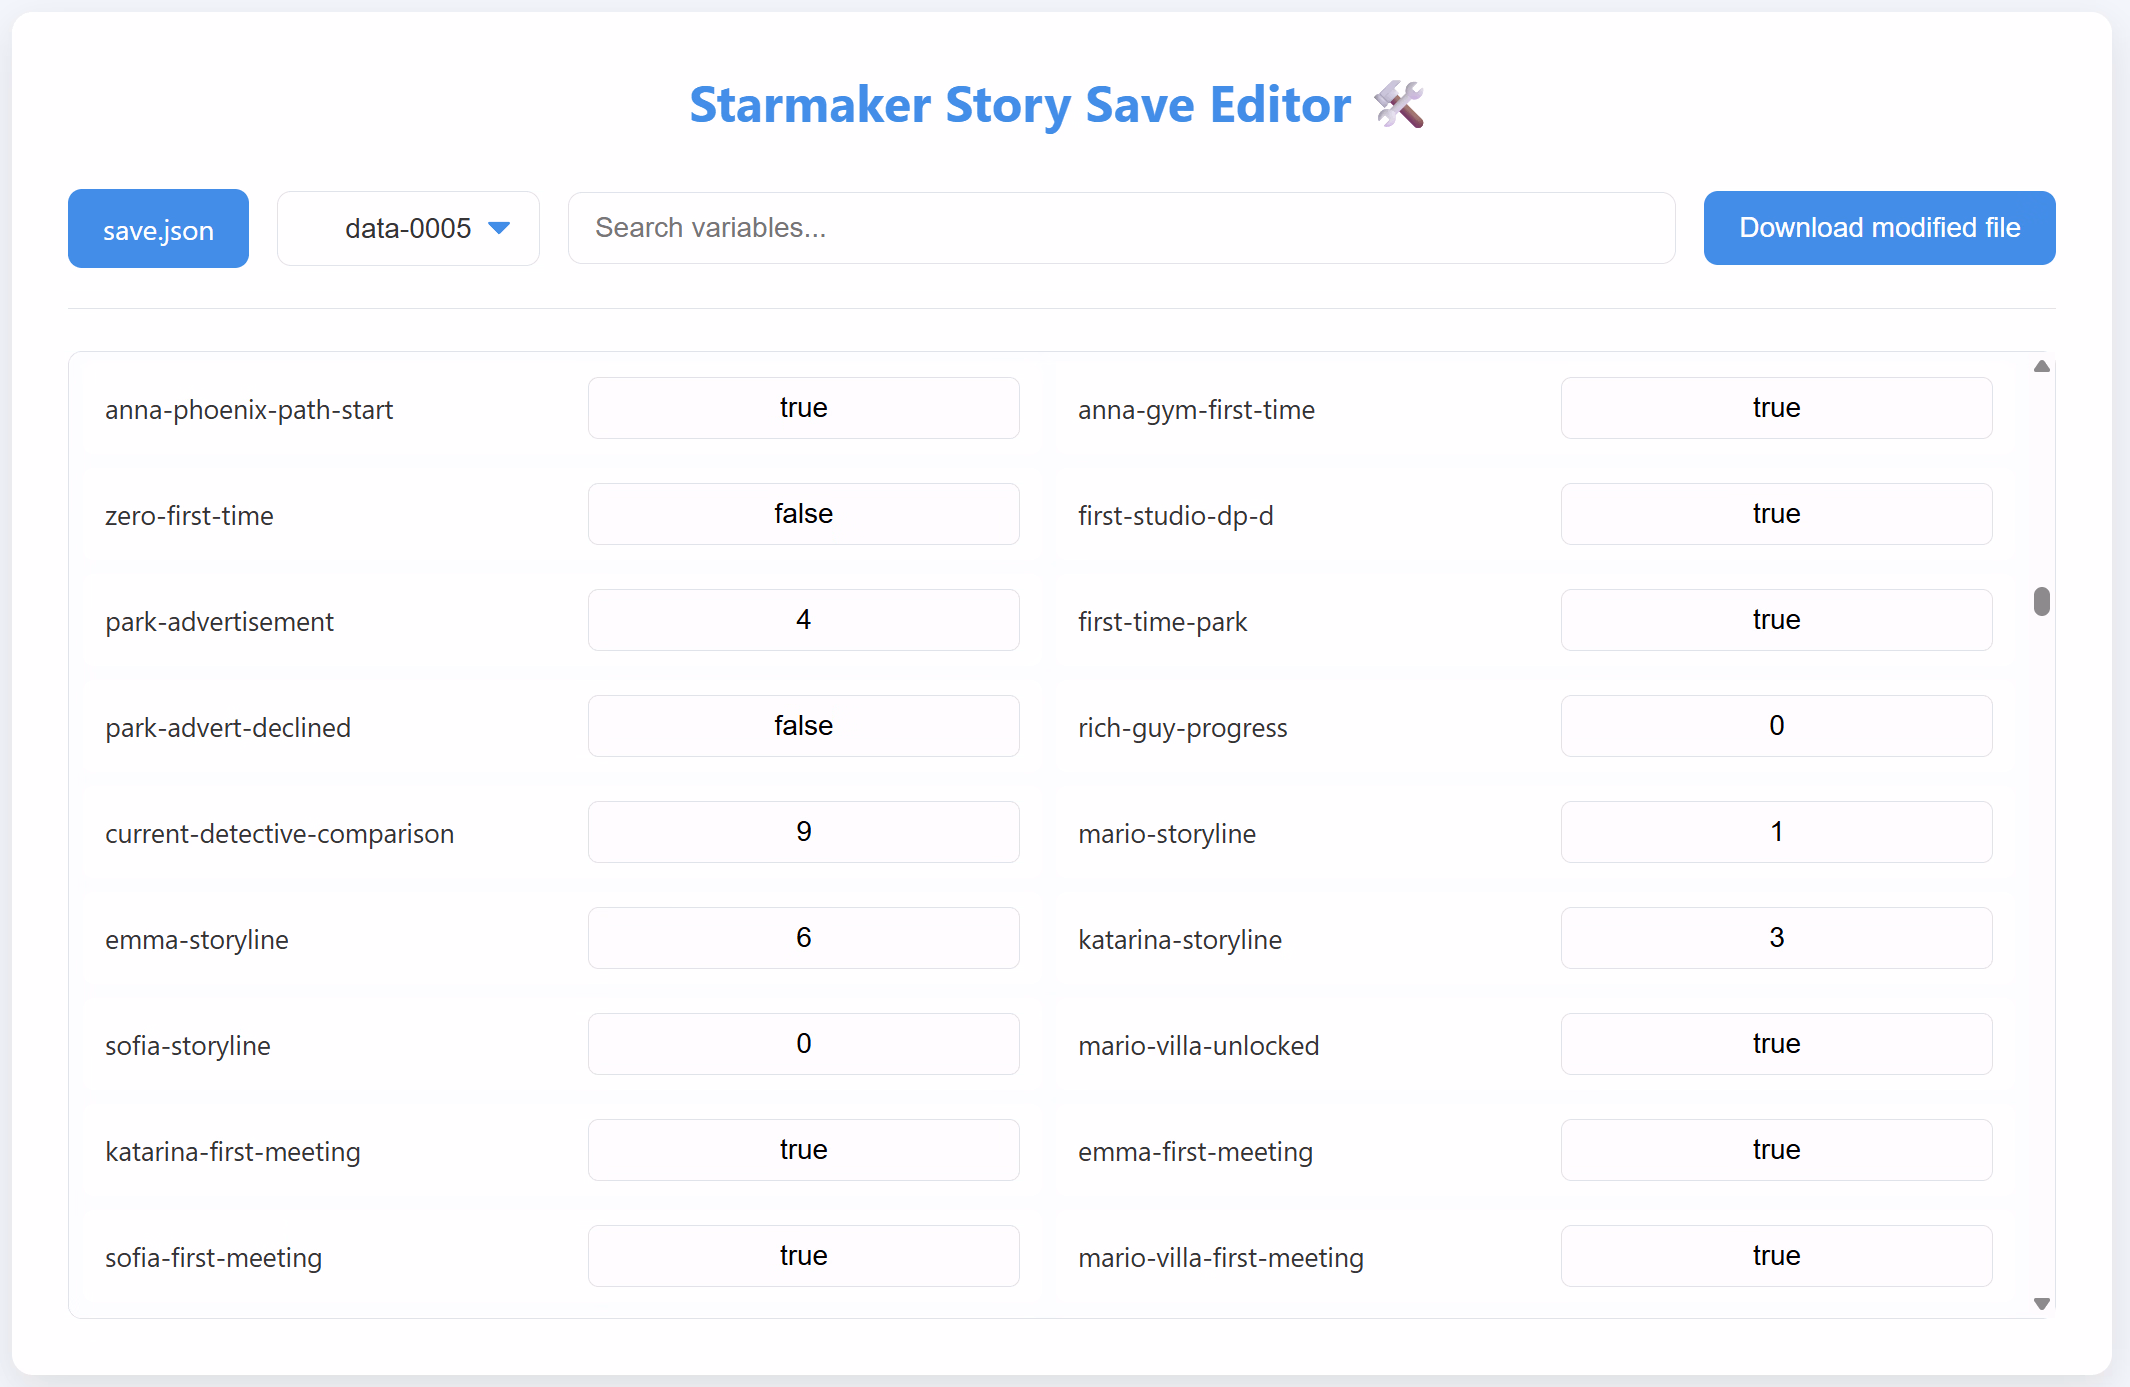
Task: Edit the park-advertisement value field
Action: [x=803, y=620]
